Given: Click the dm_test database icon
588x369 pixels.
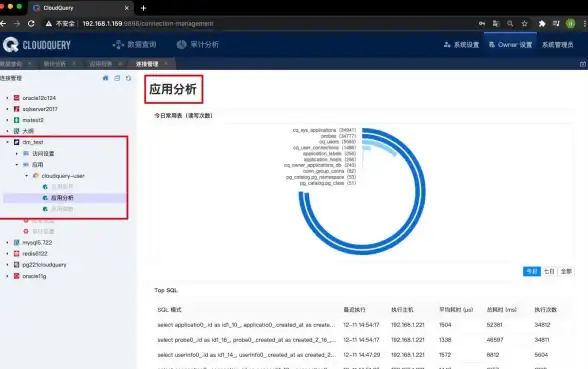Looking at the screenshot, I should pos(16,142).
